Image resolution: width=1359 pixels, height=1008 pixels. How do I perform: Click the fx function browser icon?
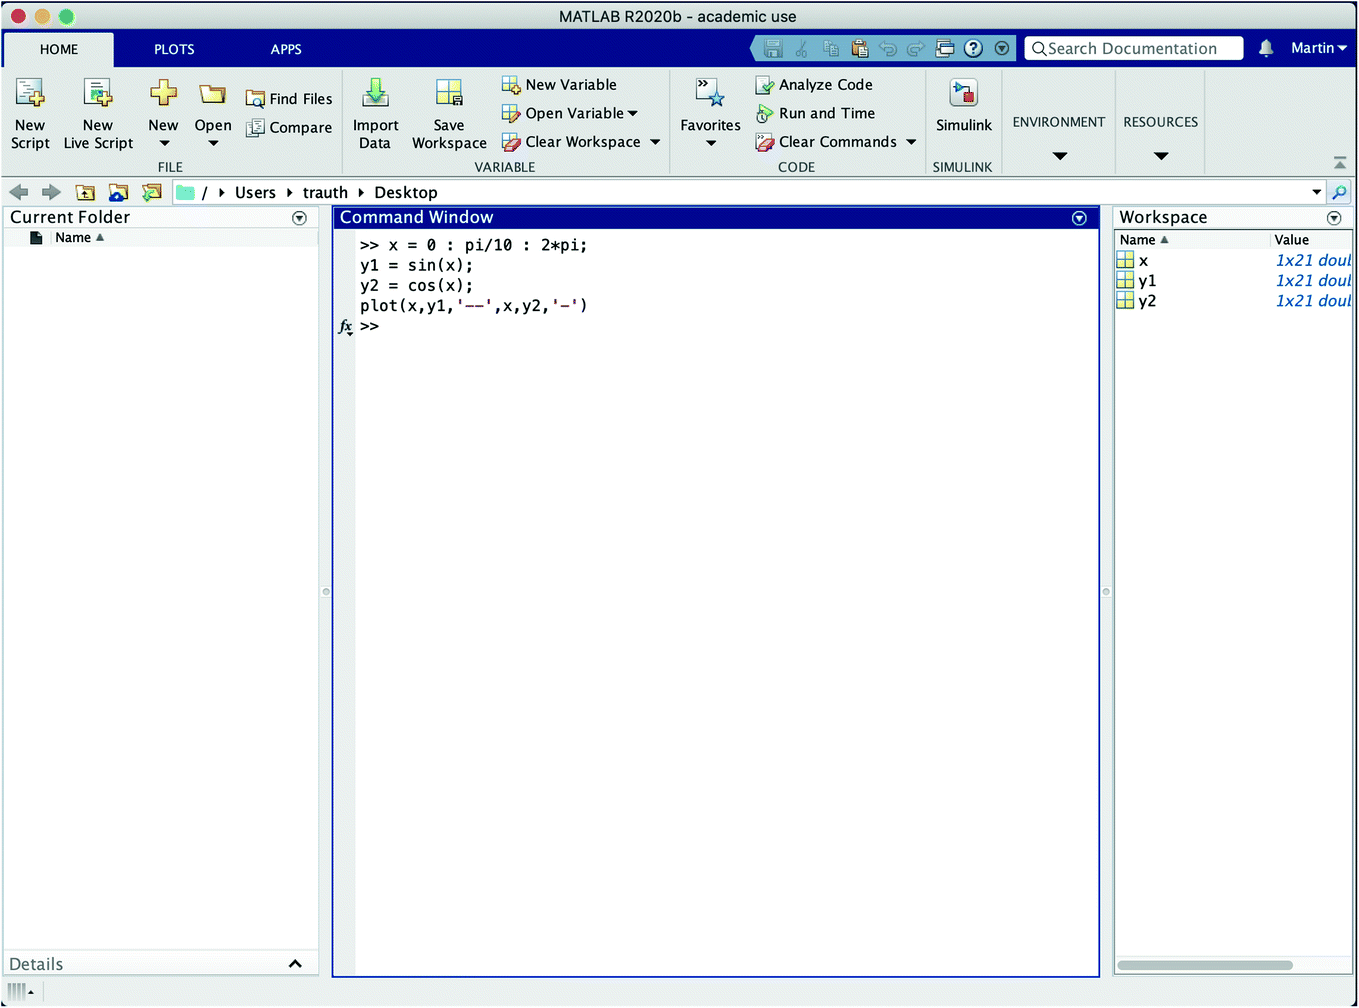coord(345,327)
